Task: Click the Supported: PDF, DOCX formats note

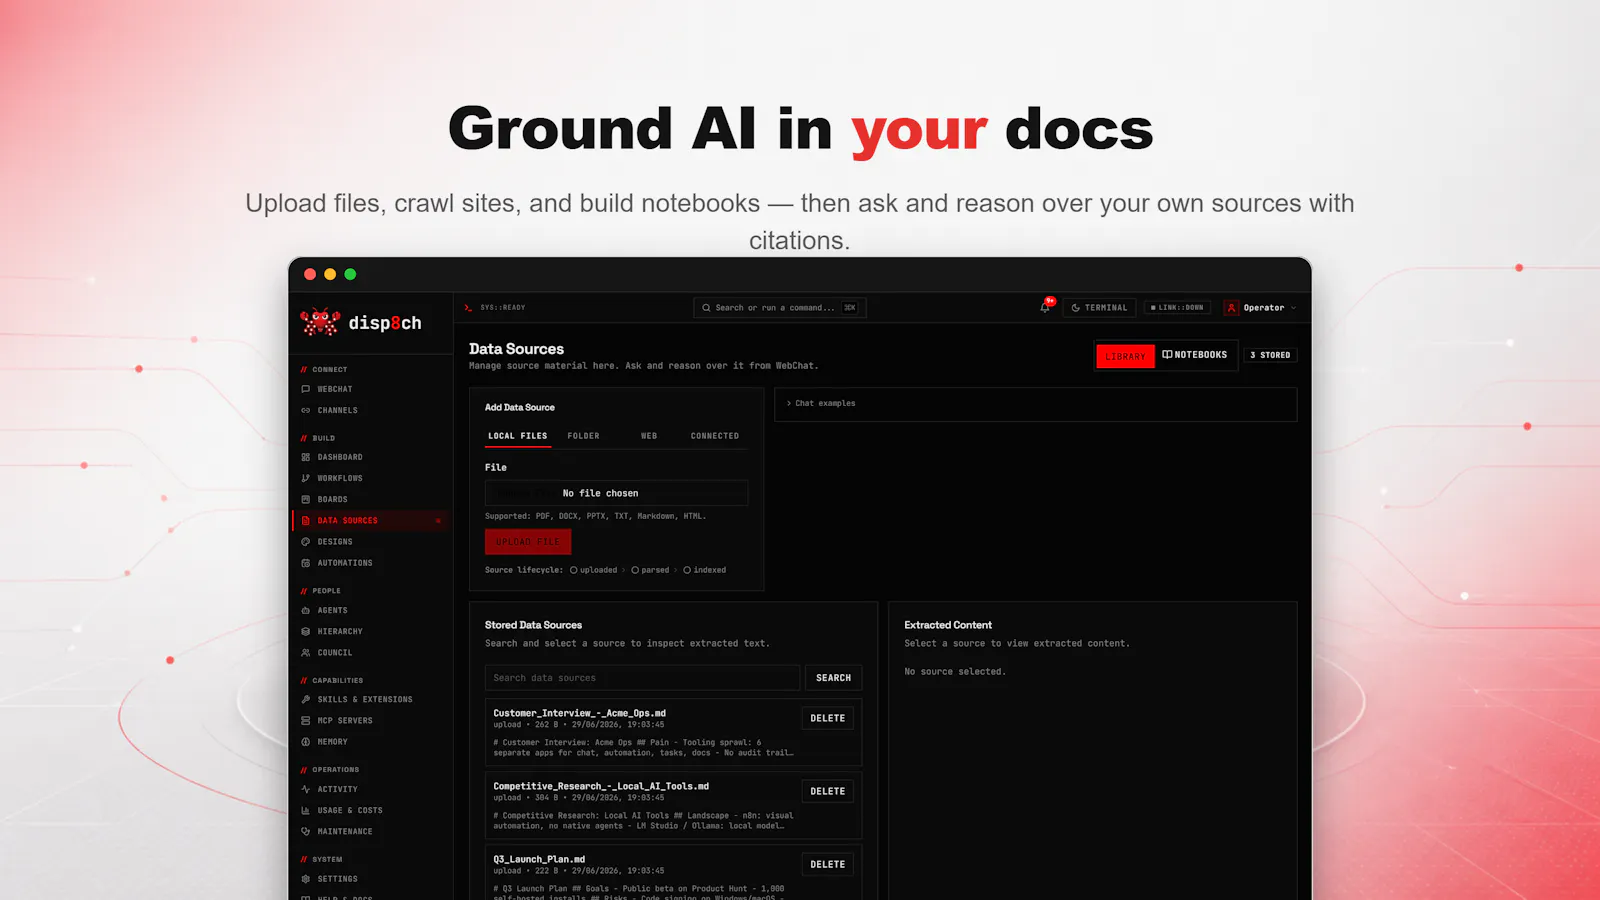Action: coord(595,516)
